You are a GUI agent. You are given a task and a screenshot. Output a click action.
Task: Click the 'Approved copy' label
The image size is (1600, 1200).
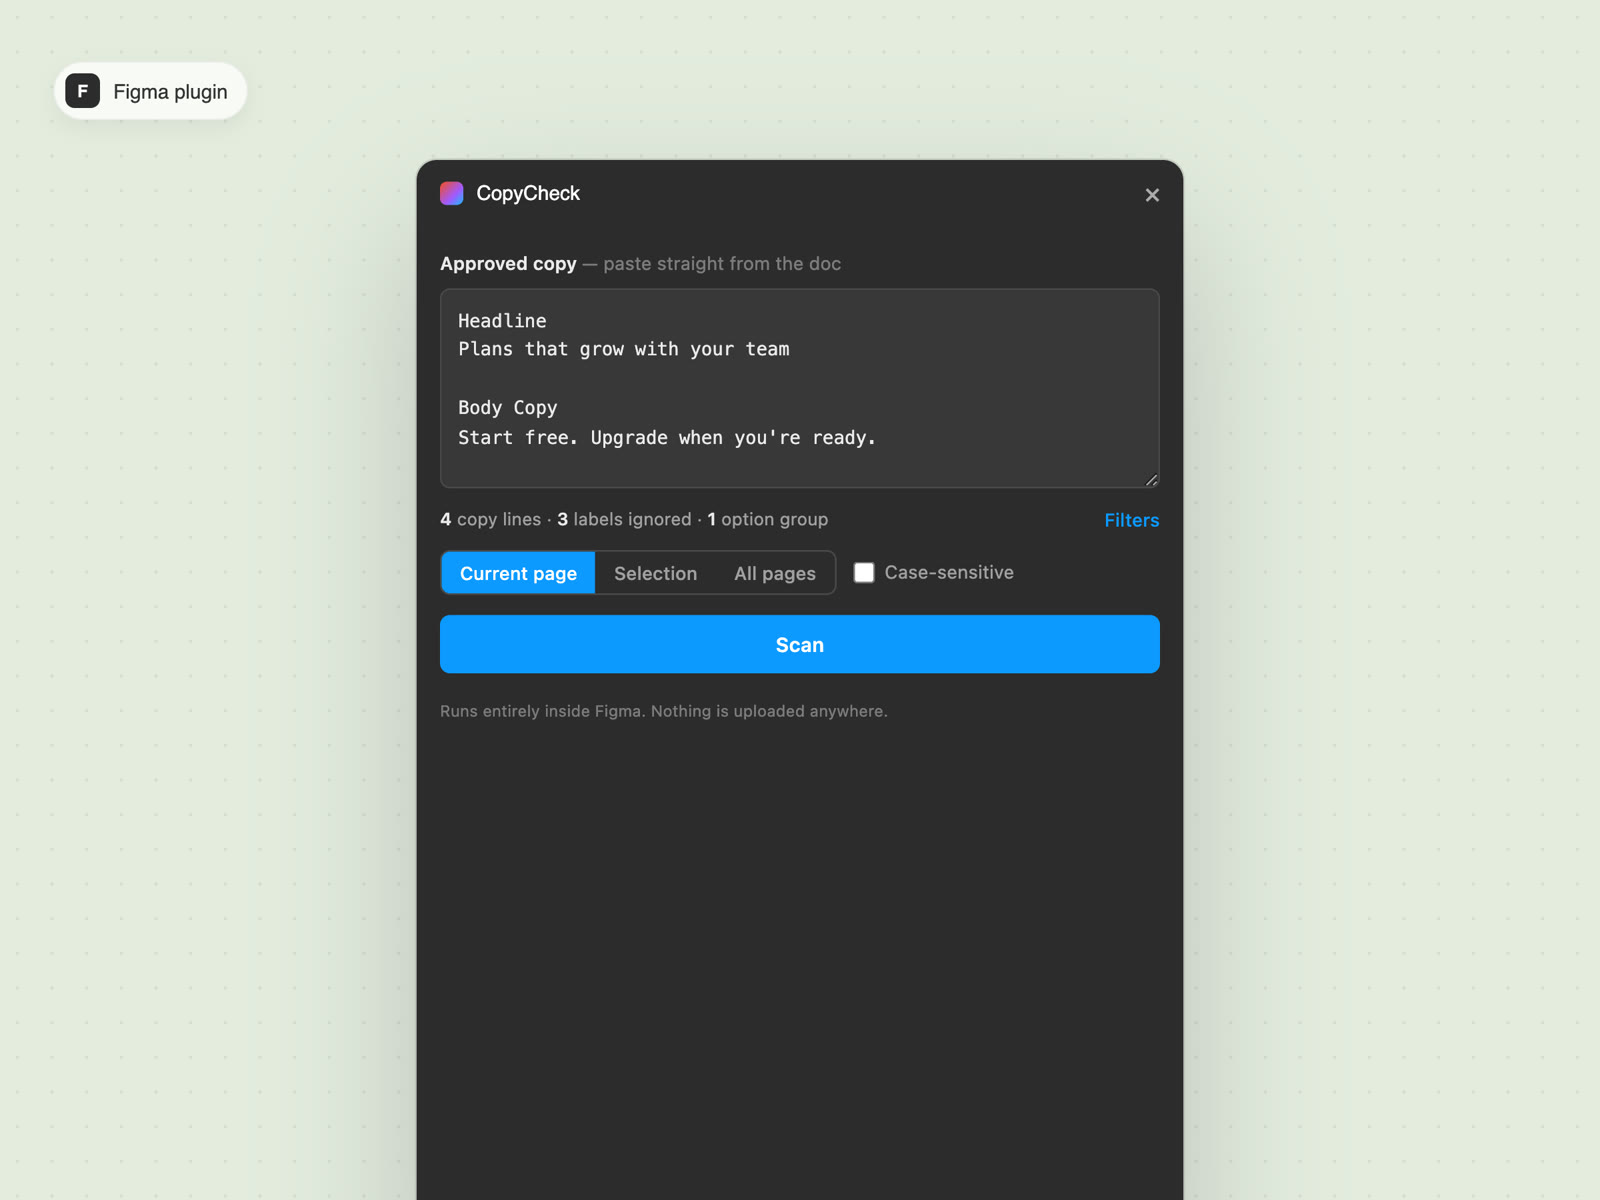point(508,264)
